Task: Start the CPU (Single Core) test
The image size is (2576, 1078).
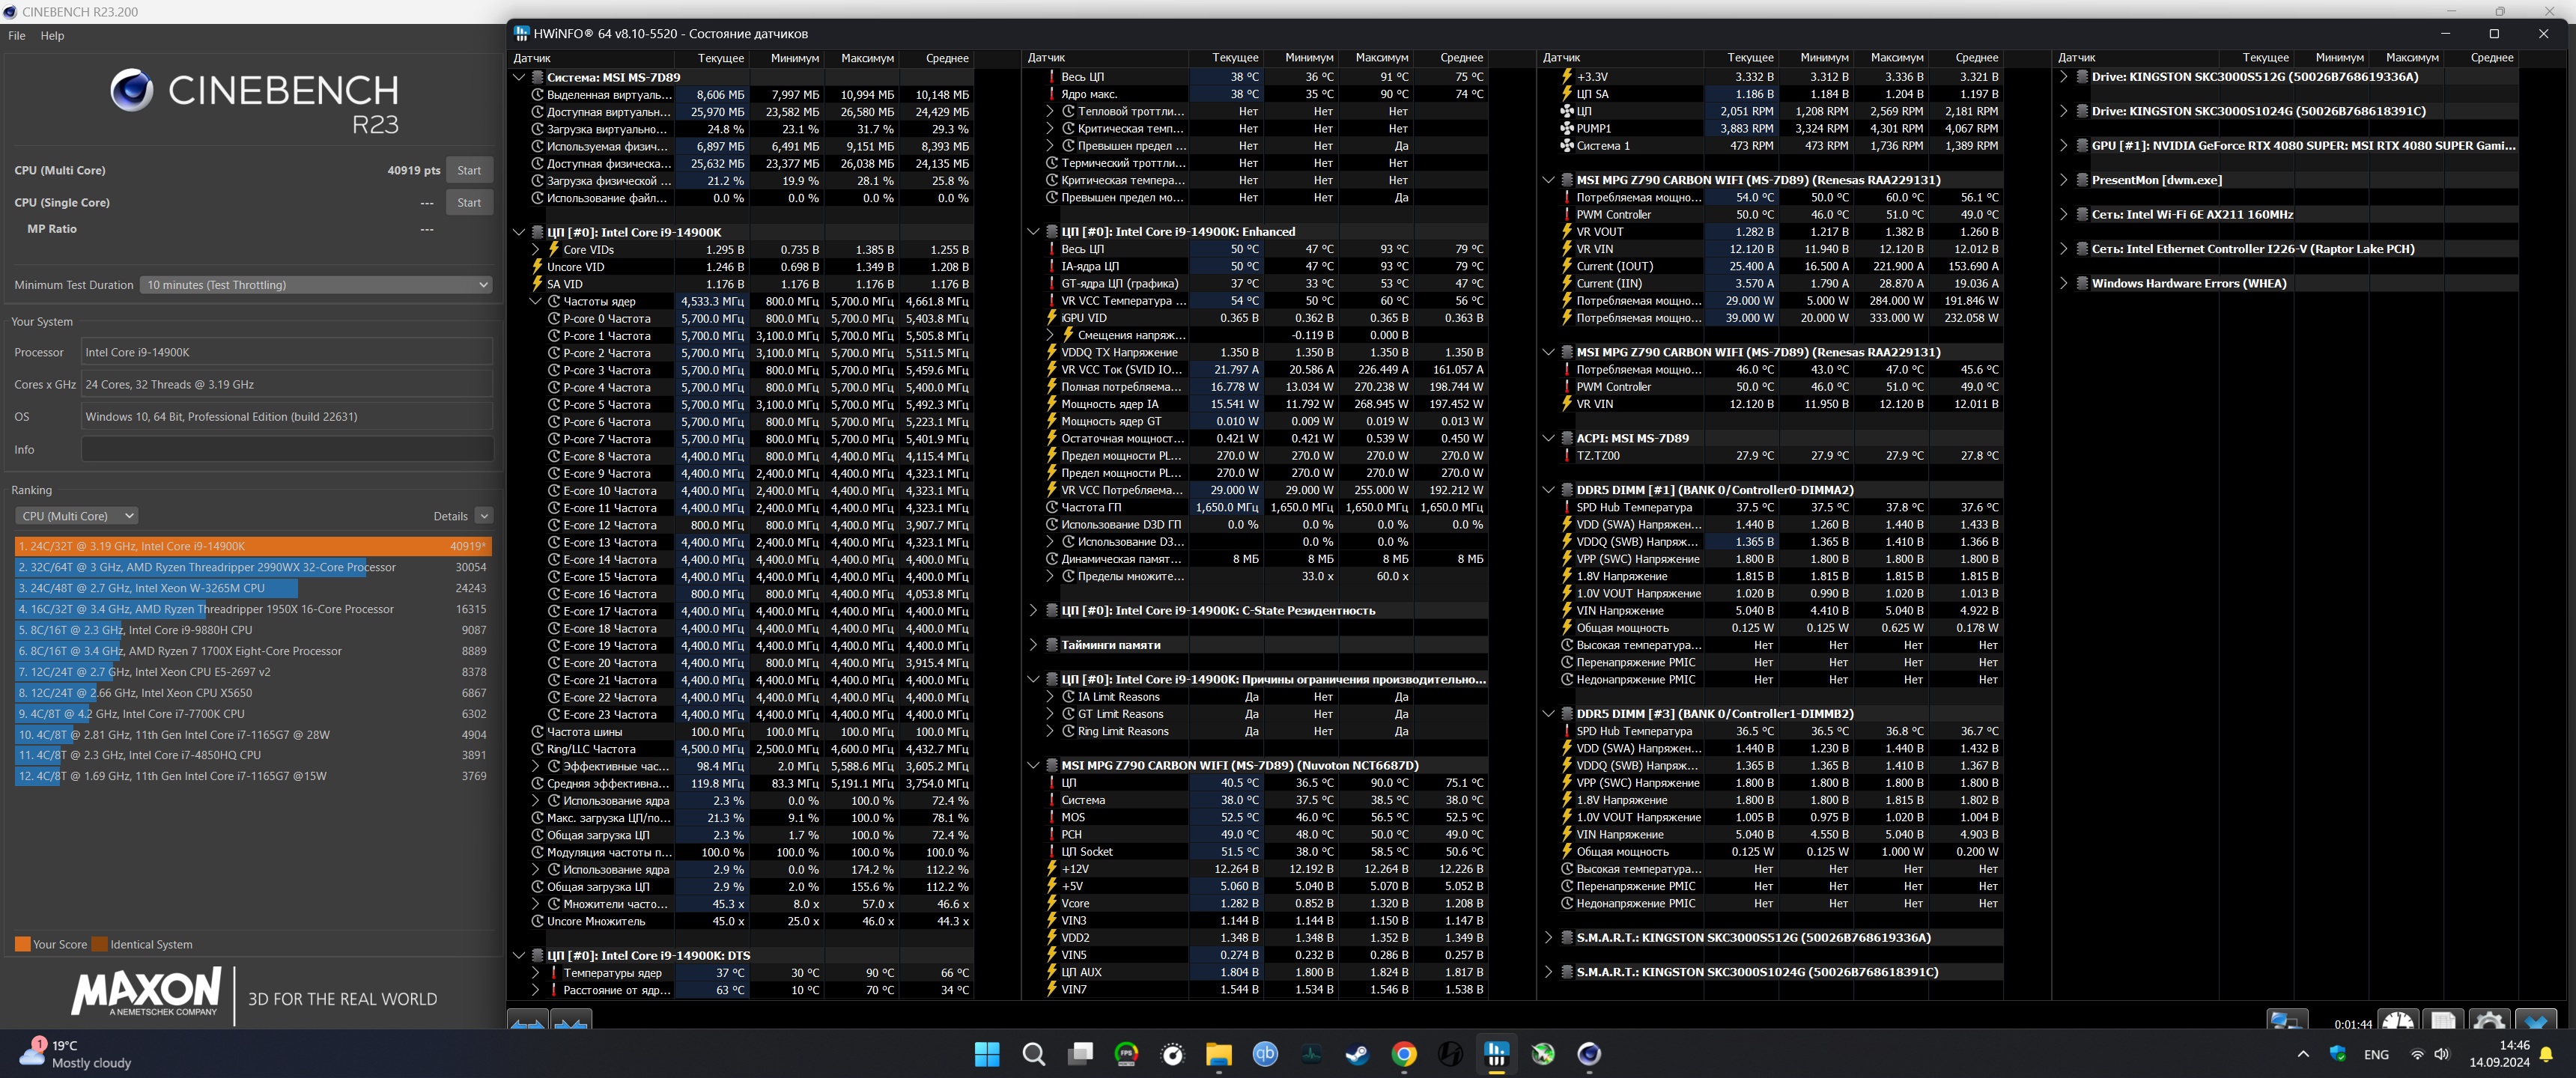Action: tap(469, 203)
